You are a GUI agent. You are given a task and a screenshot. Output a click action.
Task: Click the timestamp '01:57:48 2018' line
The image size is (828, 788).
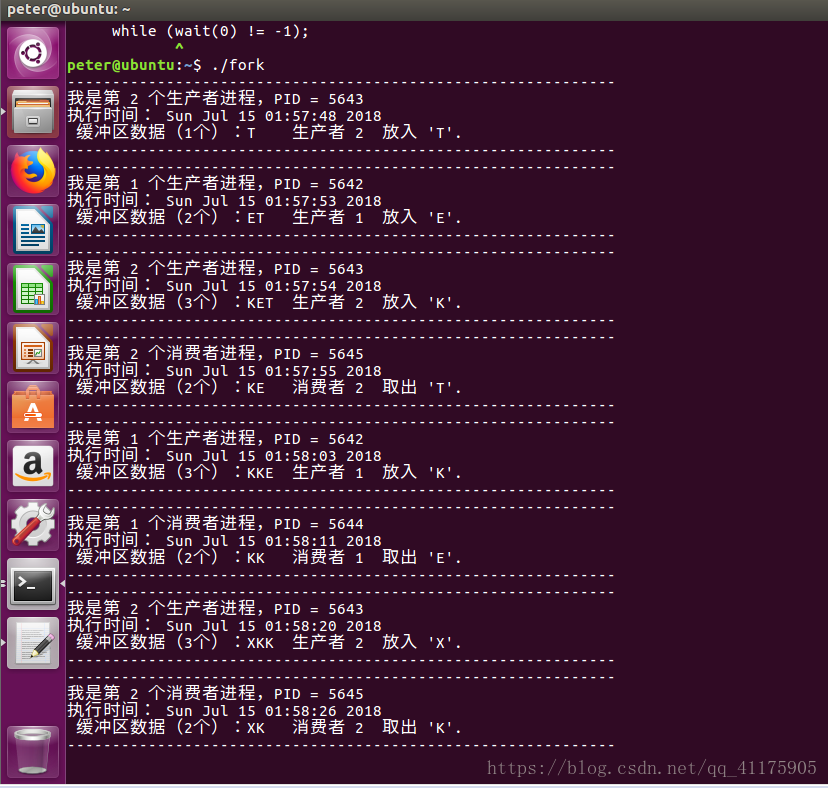224,116
